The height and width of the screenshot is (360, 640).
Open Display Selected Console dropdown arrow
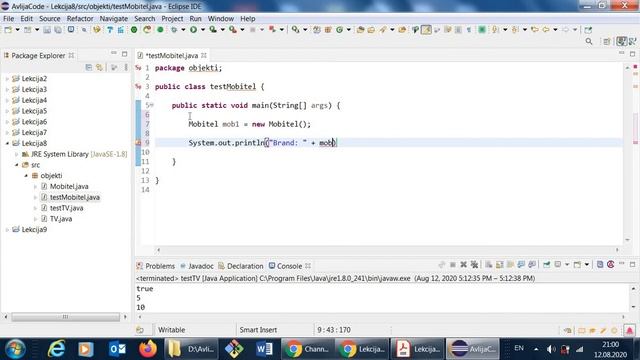coord(567,265)
